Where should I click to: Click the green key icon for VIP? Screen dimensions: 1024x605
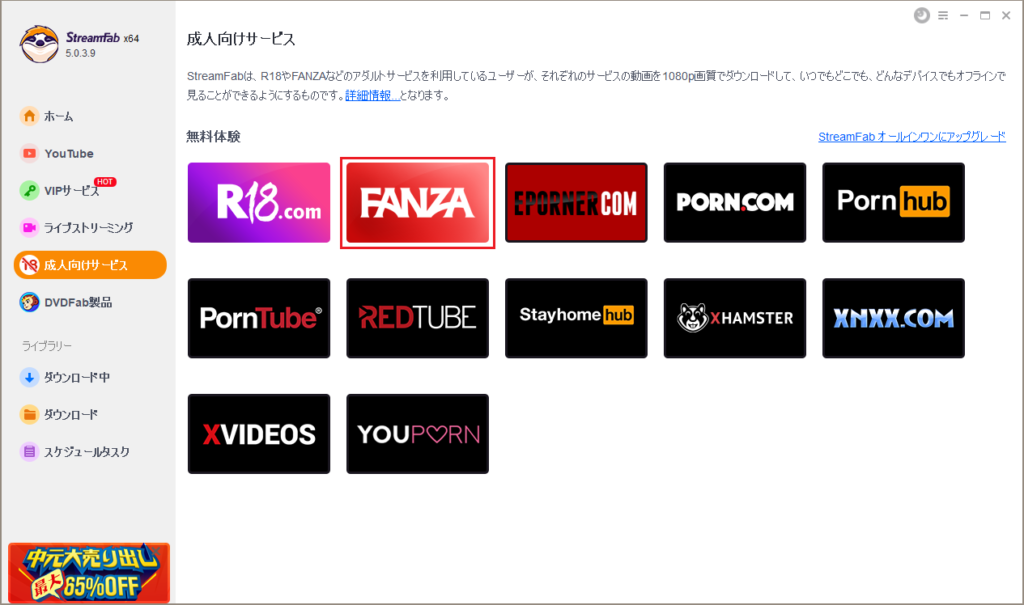29,191
